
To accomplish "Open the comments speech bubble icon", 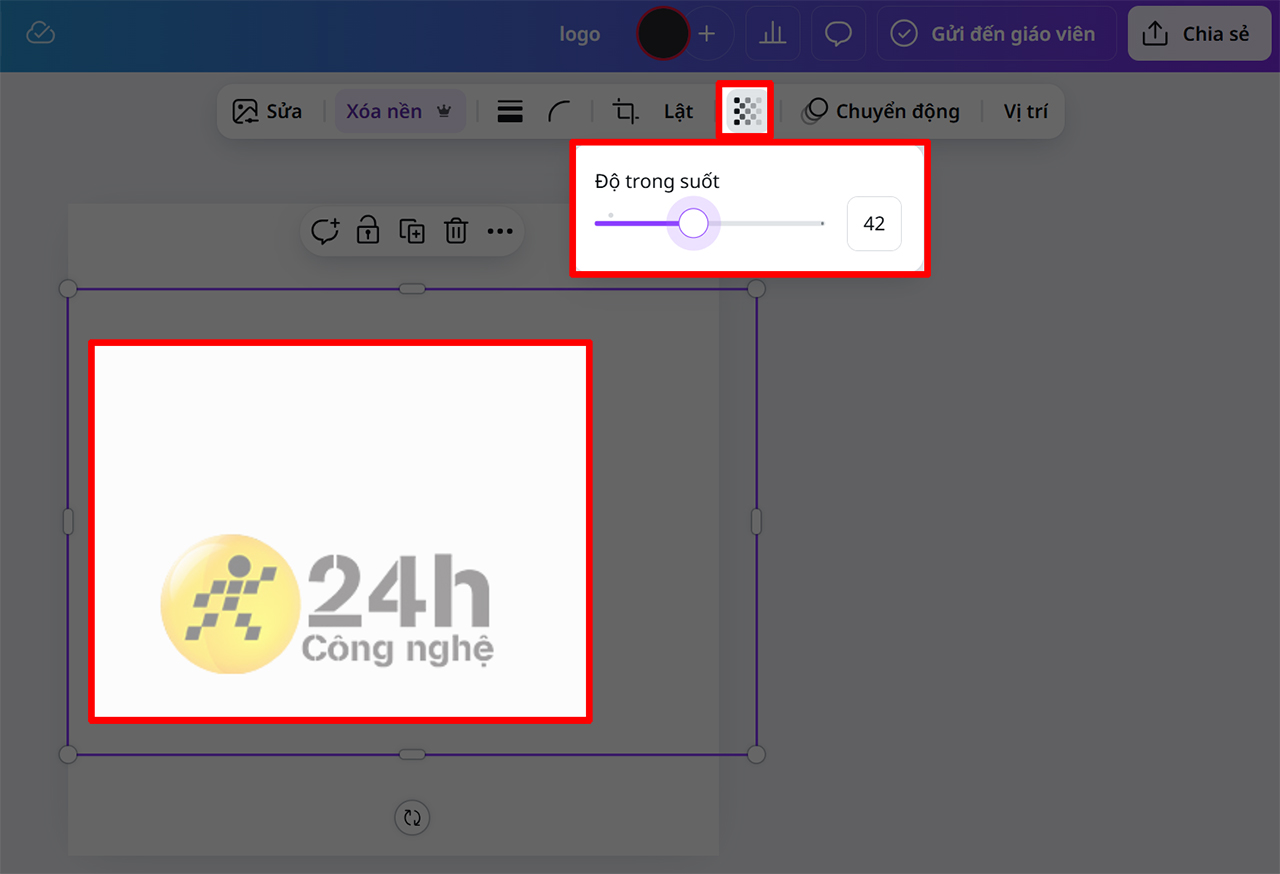I will coord(838,34).
